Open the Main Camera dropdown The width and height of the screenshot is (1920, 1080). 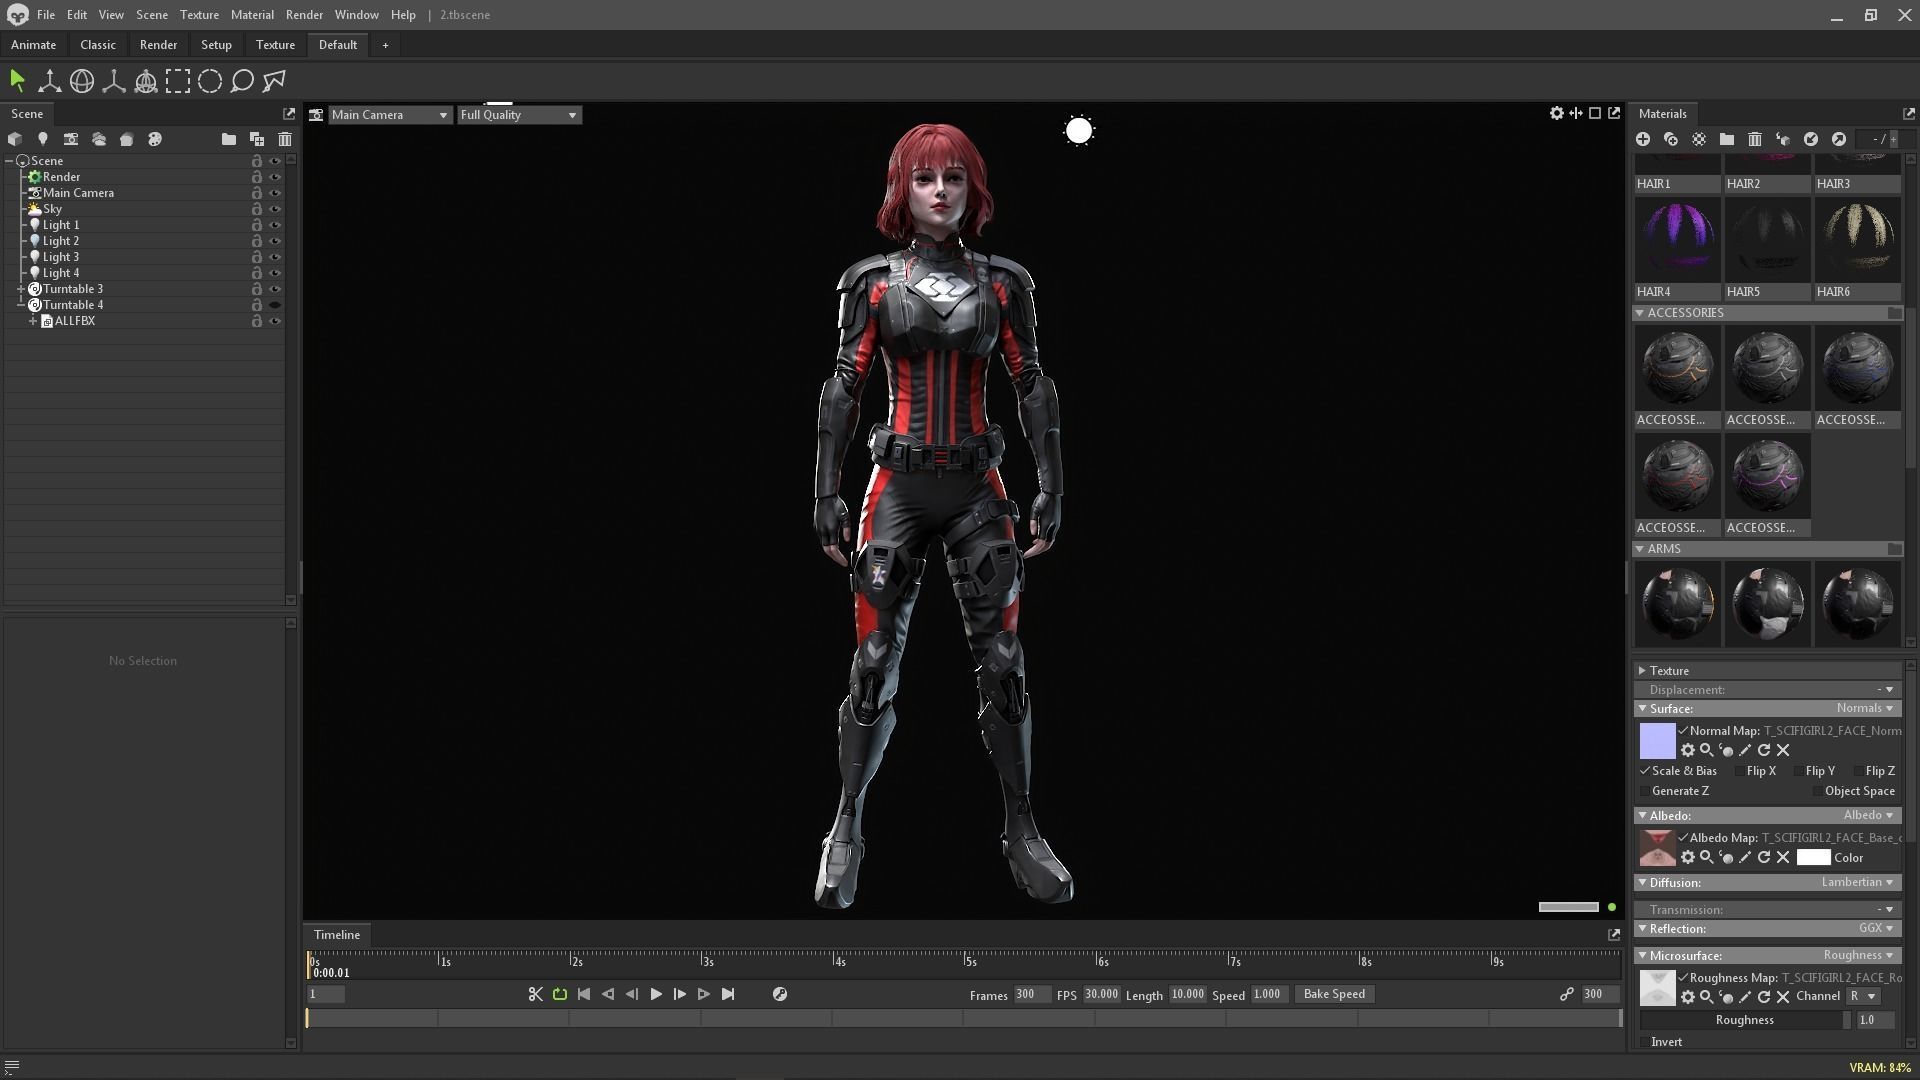pos(390,115)
